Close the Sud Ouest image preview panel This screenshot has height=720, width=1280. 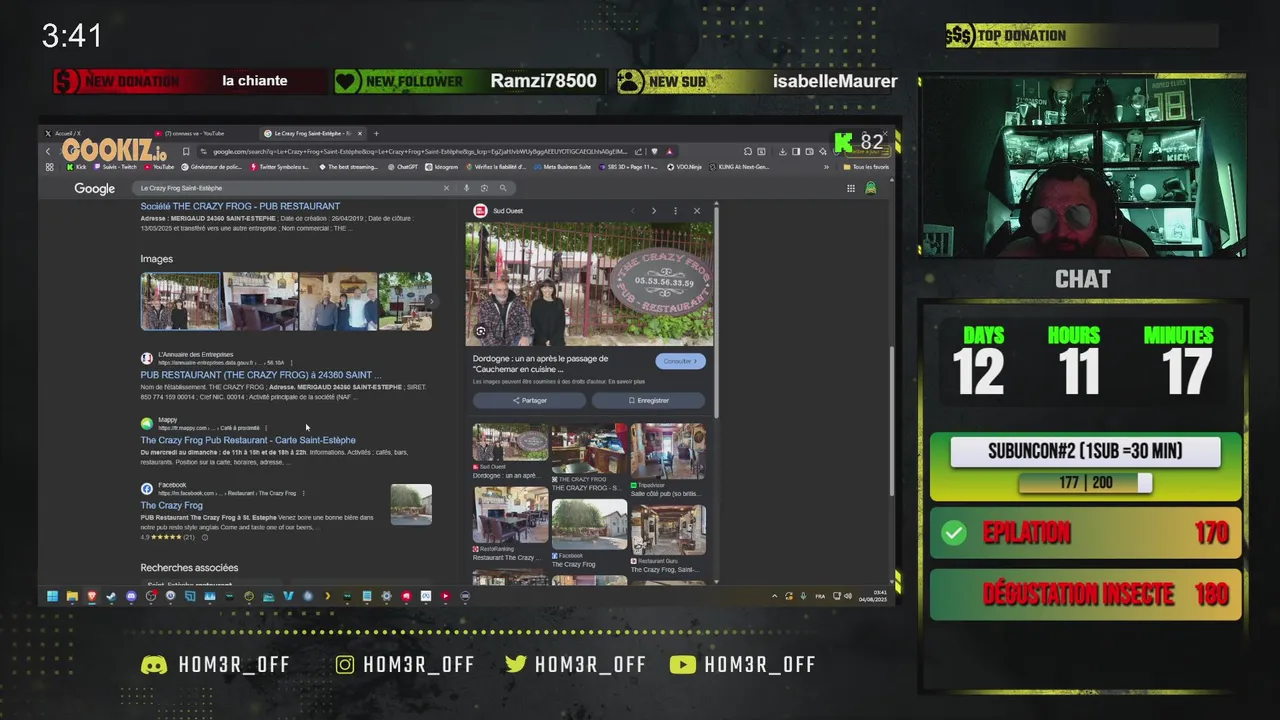[x=697, y=211]
